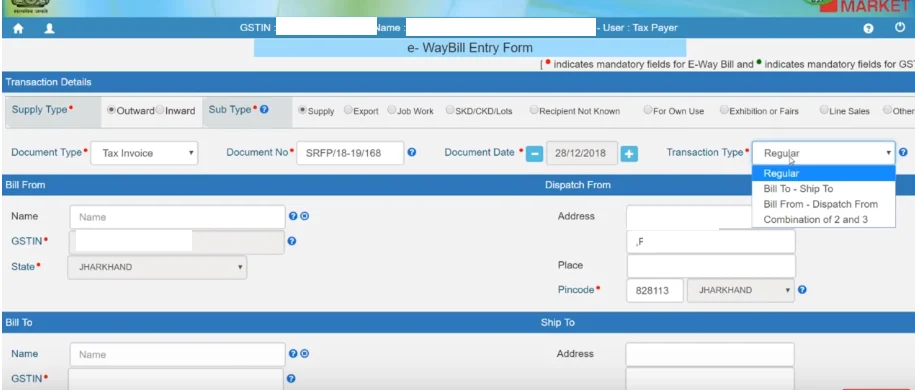Click help icon beside Bill From Name
Image resolution: width=915 pixels, height=390 pixels.
pos(294,216)
